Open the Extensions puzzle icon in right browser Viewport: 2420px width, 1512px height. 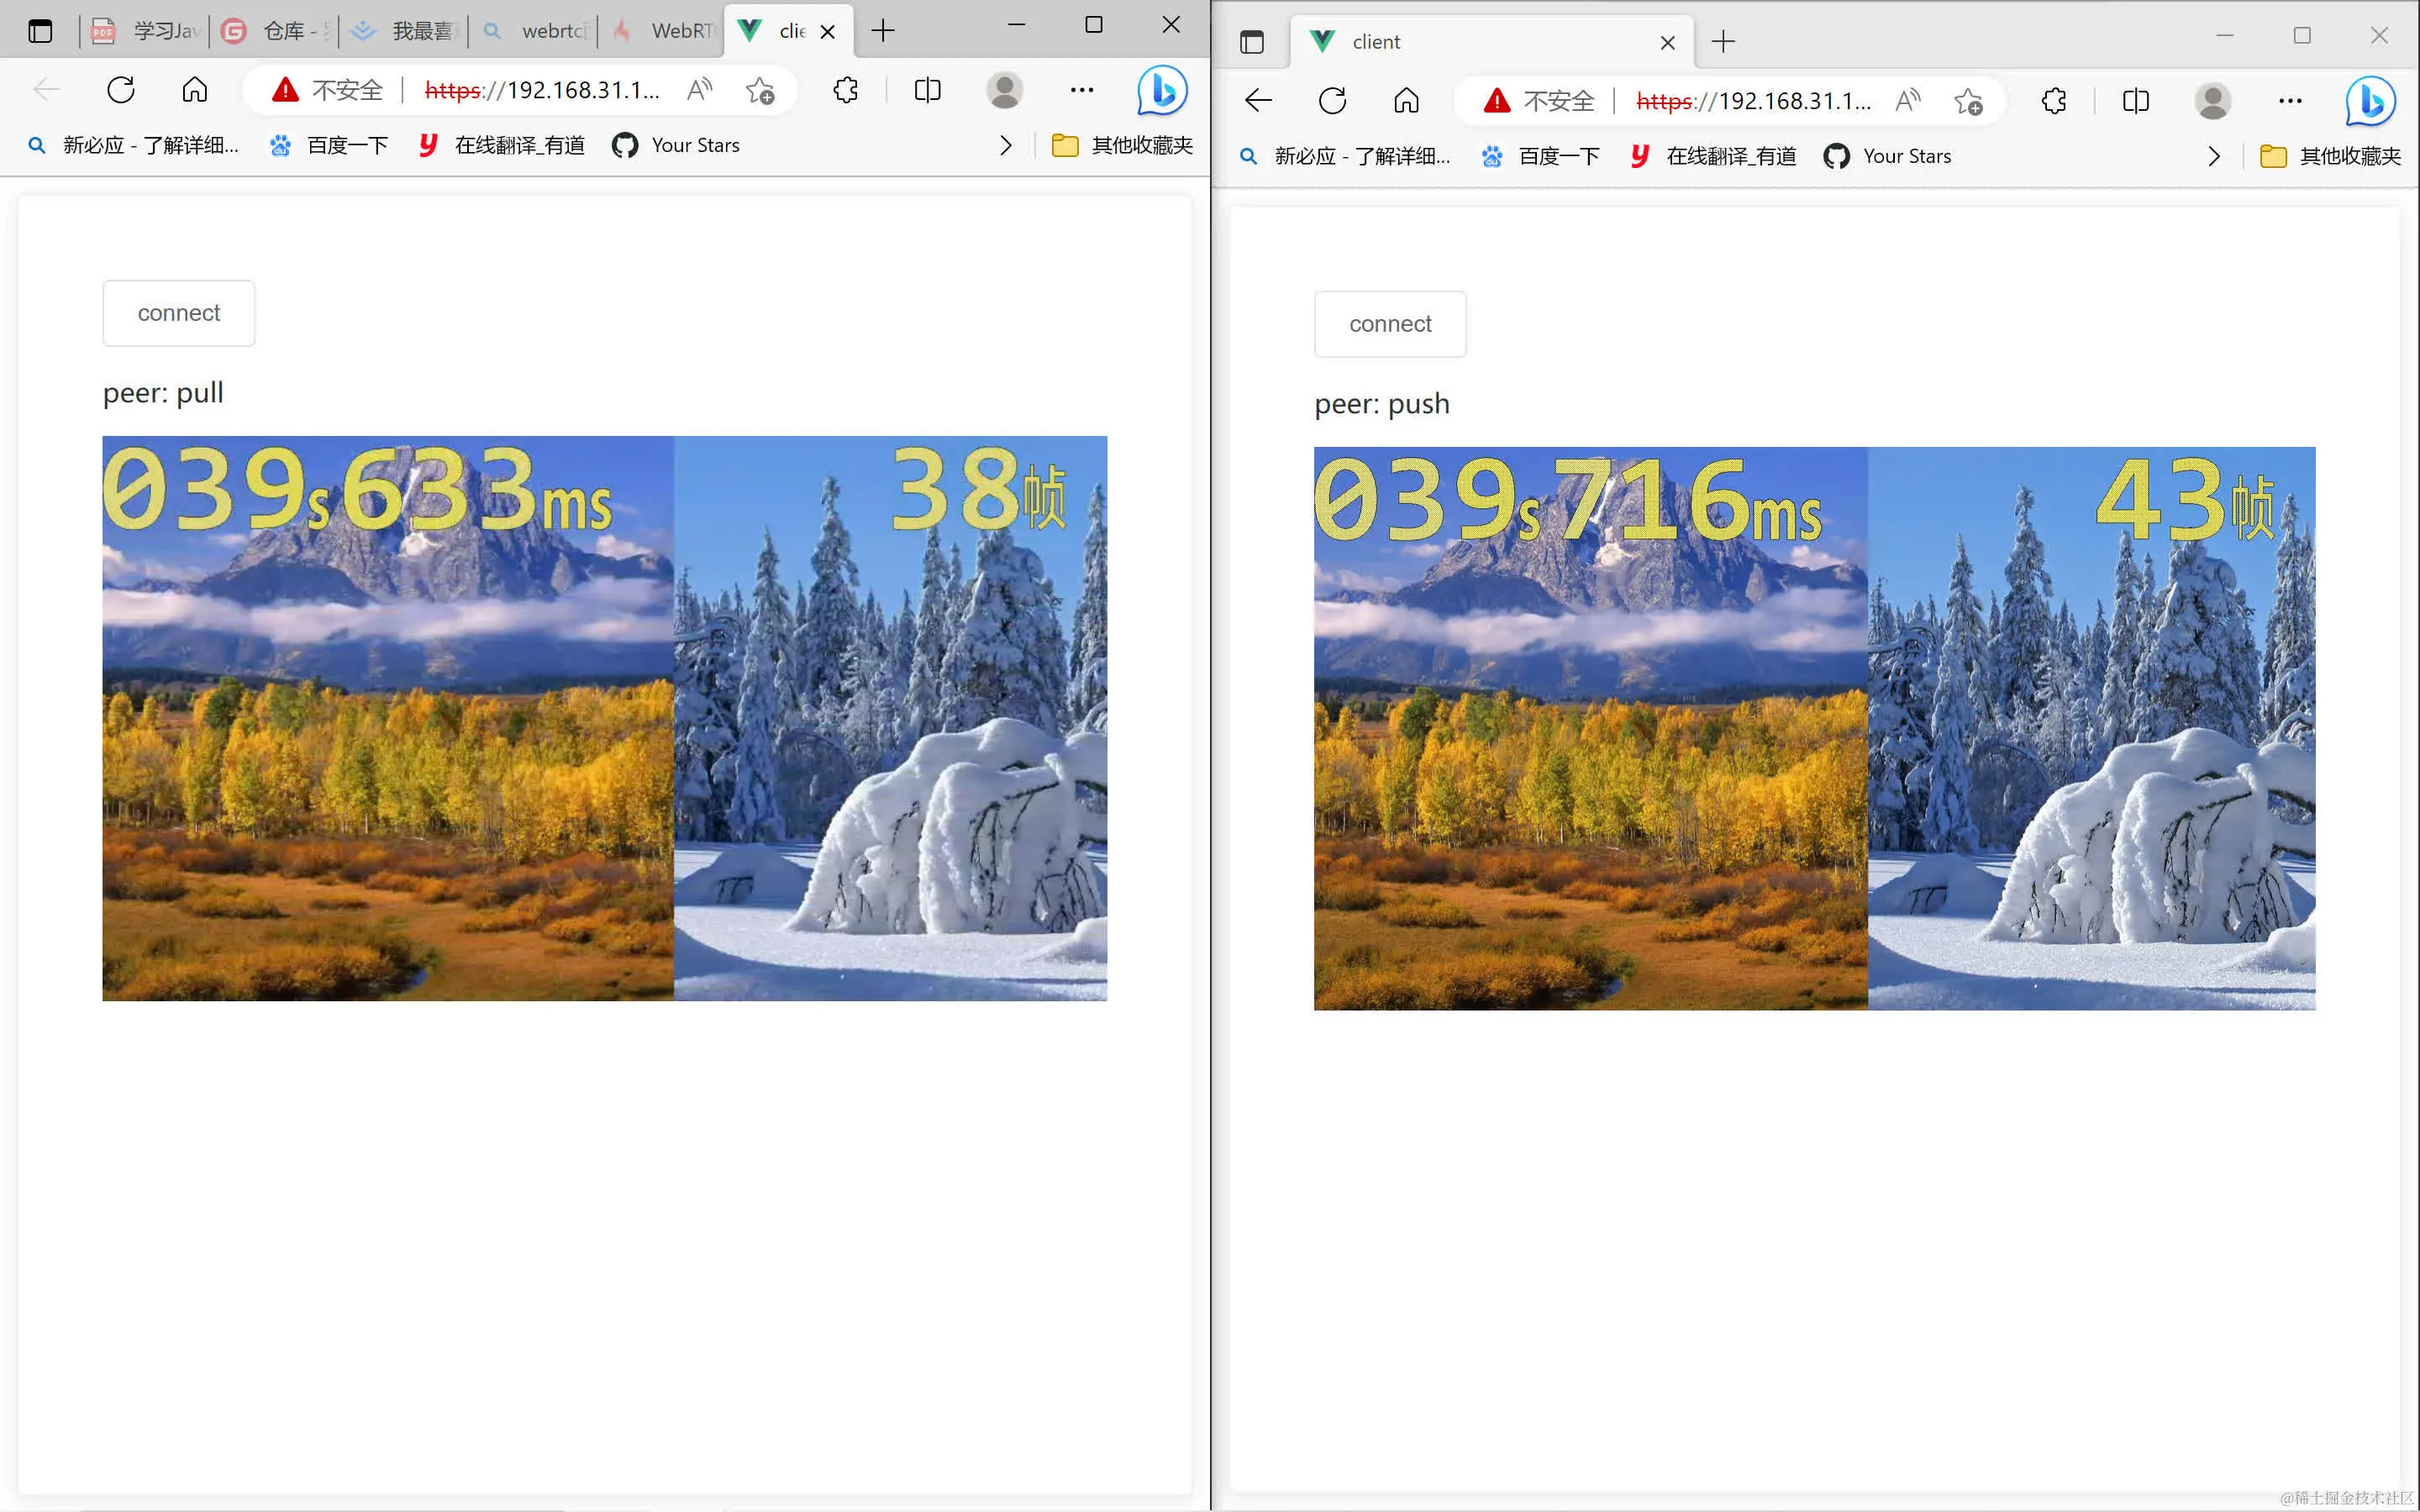coord(2054,101)
